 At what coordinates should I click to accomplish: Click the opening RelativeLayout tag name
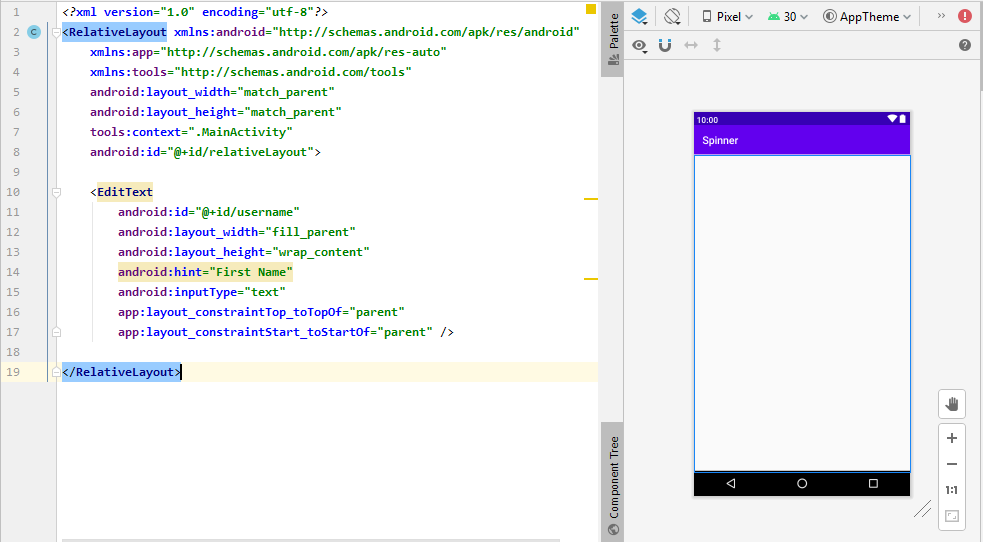118,32
